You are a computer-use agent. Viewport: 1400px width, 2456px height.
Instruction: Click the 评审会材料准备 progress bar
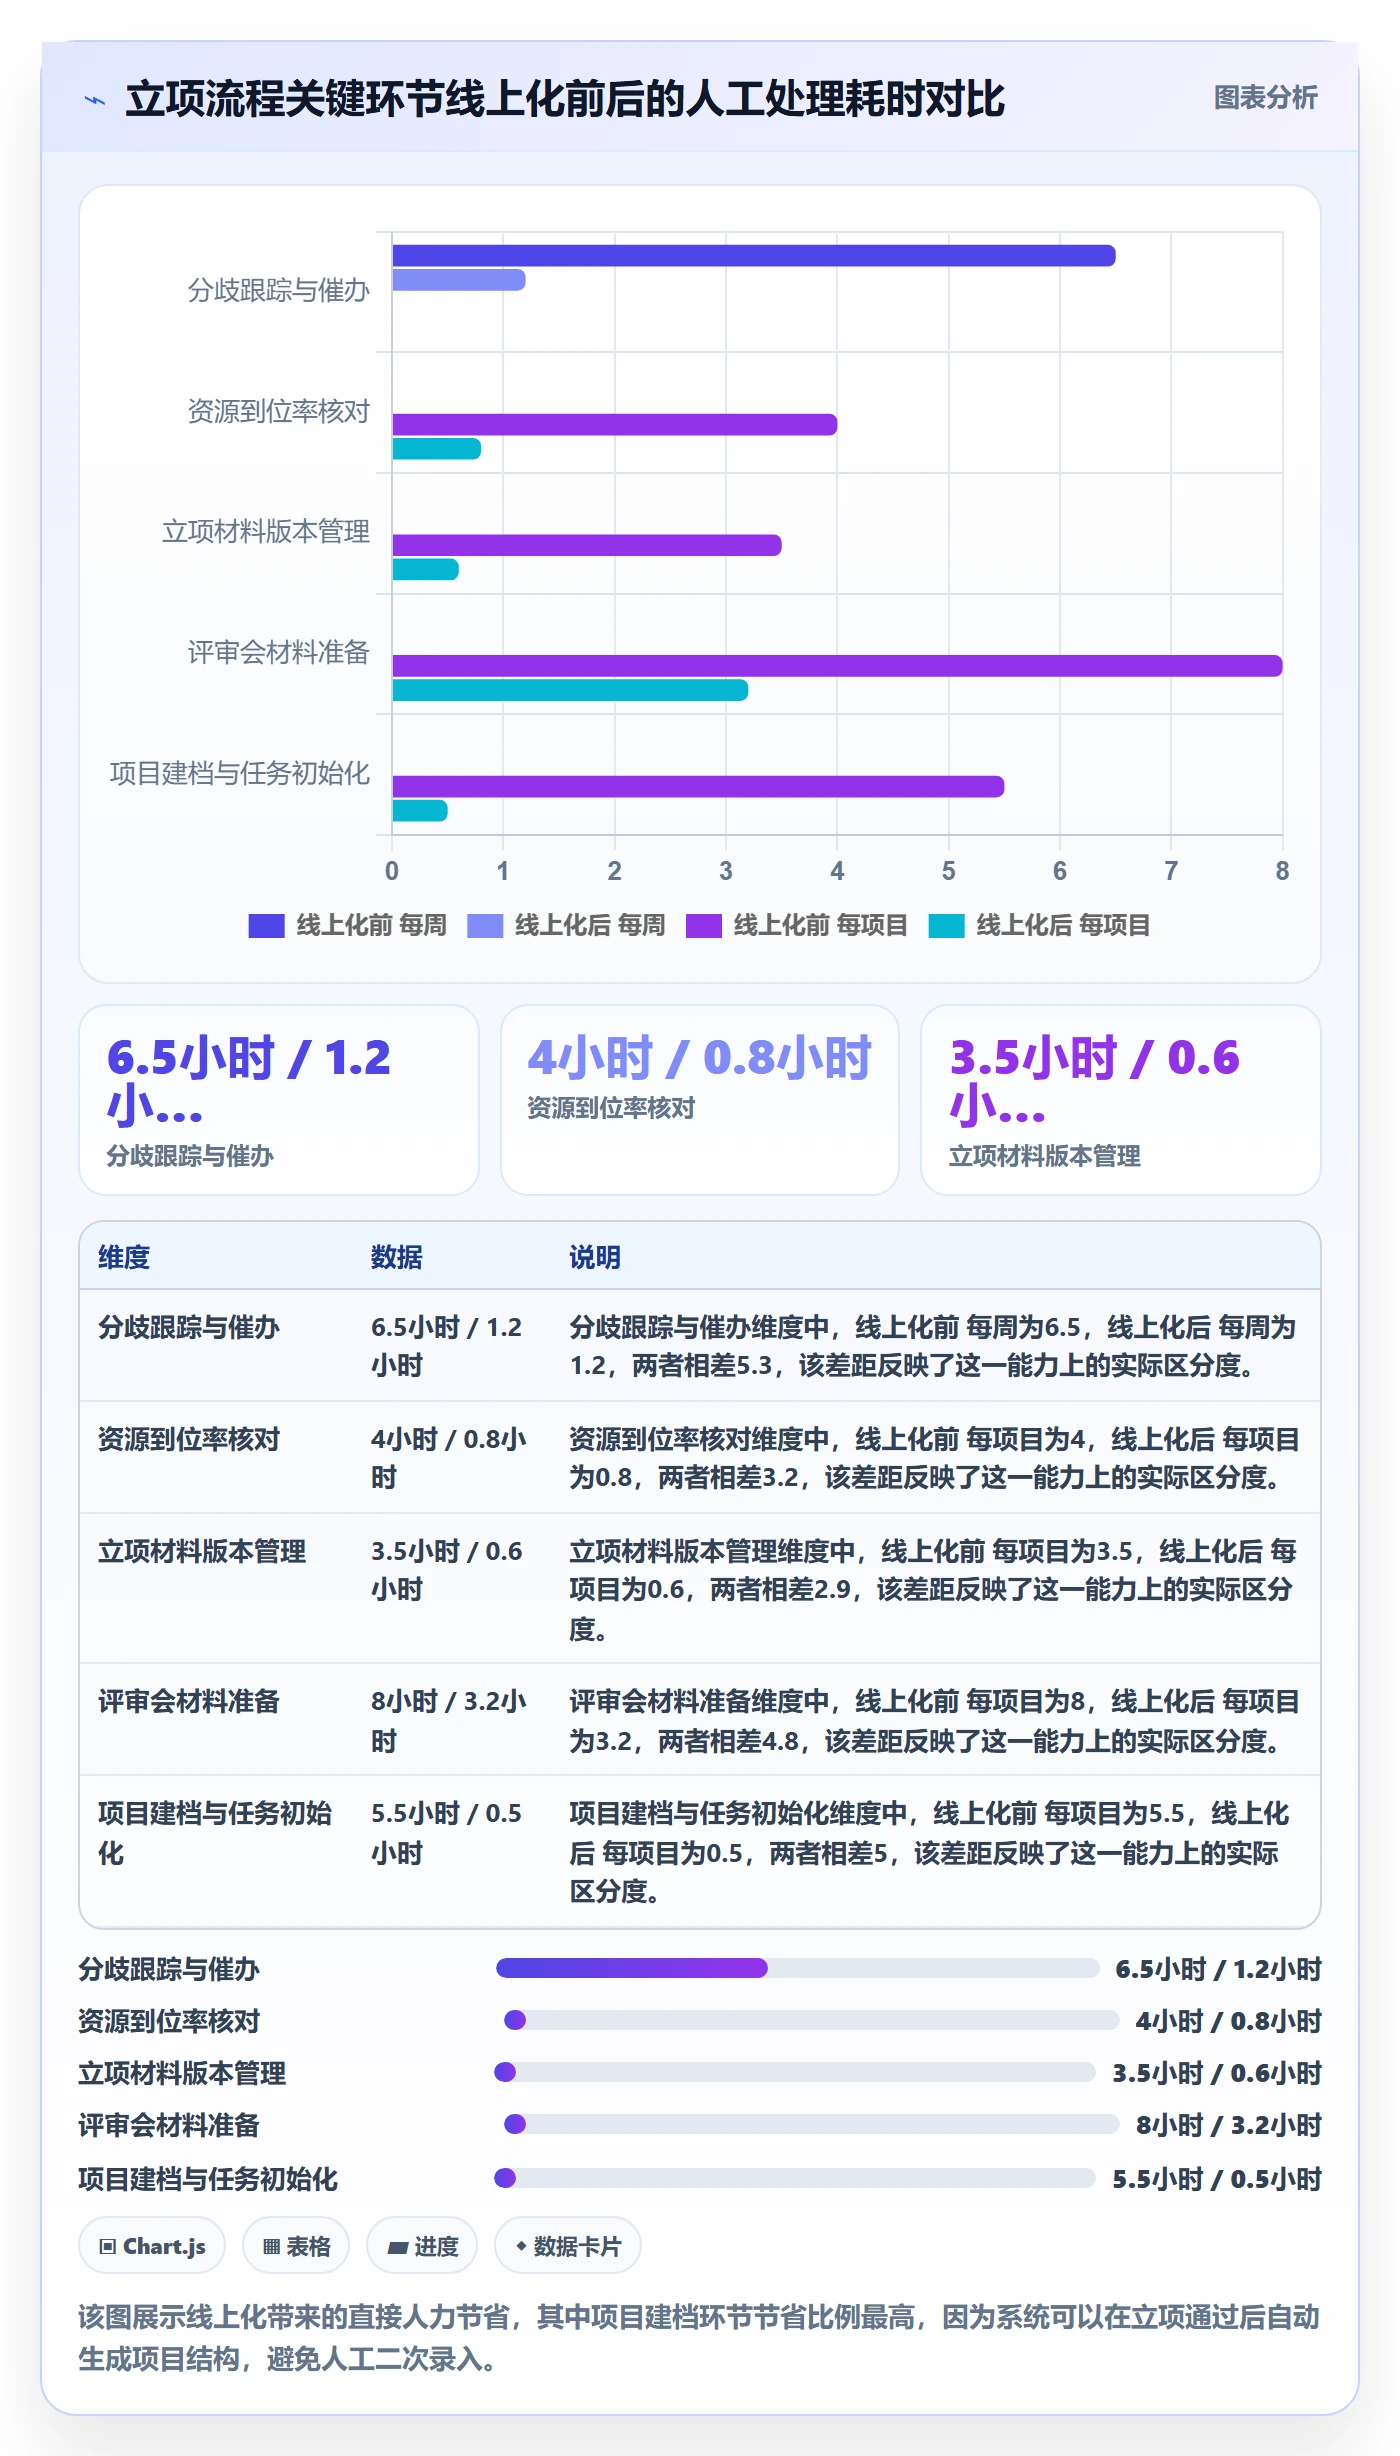[811, 2124]
